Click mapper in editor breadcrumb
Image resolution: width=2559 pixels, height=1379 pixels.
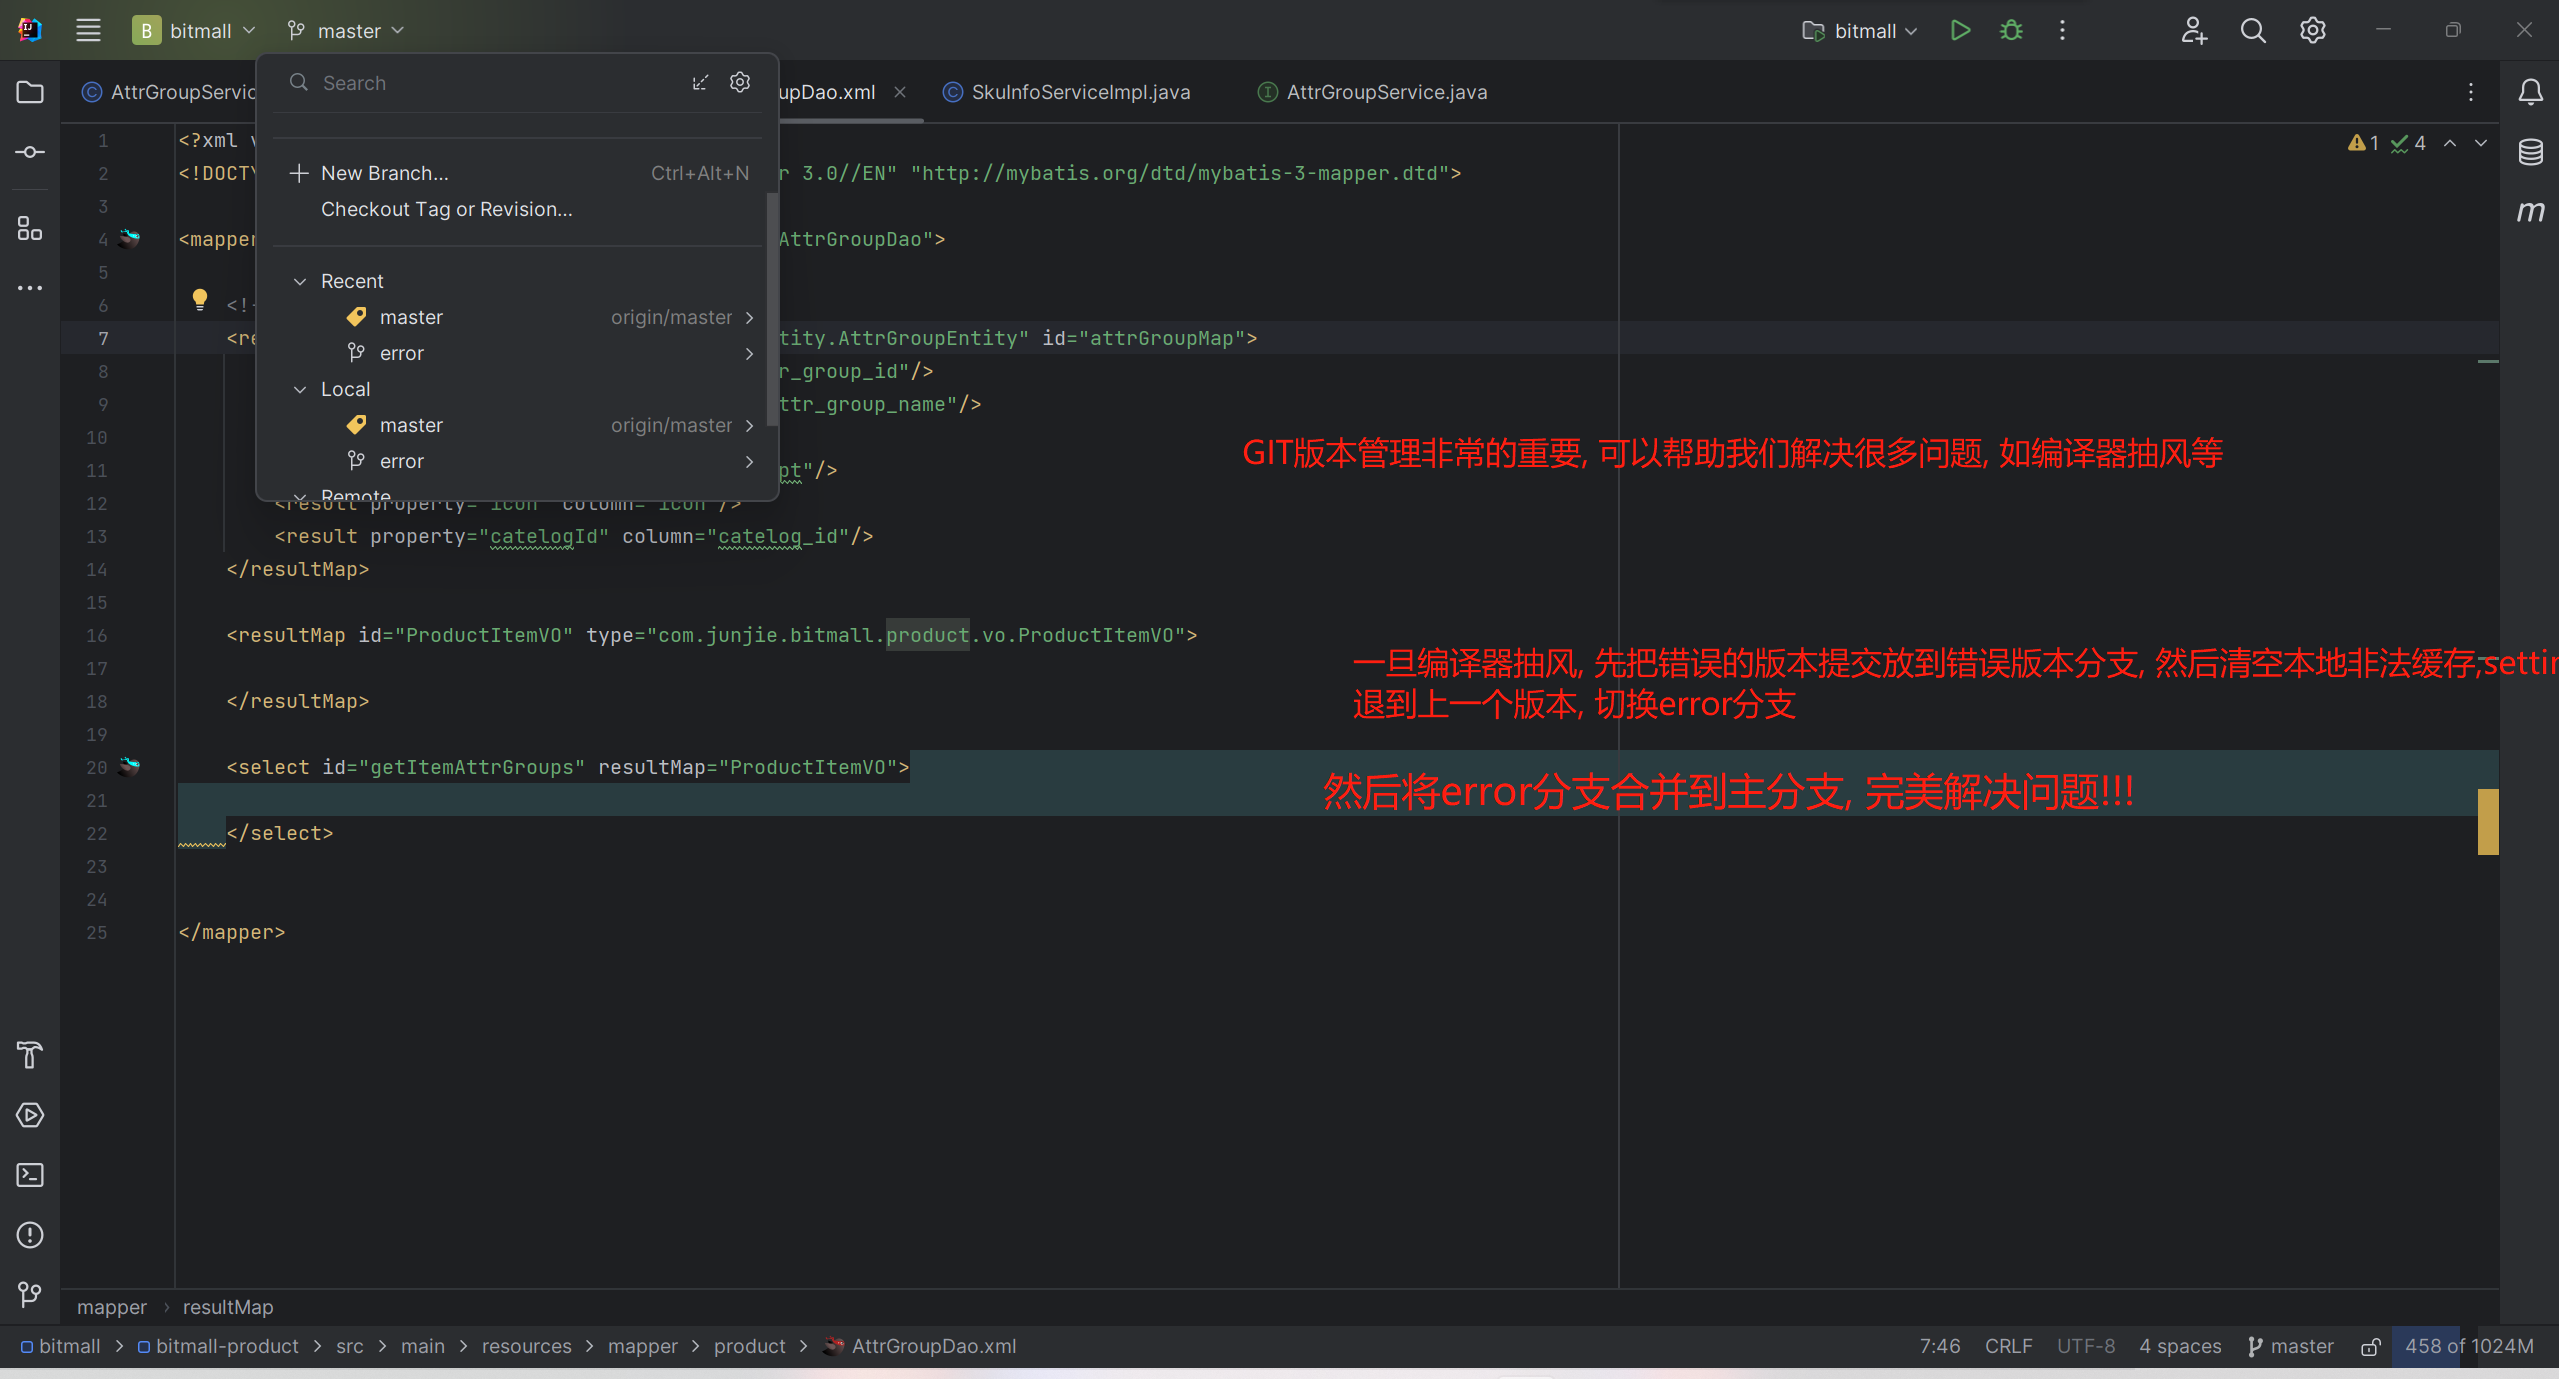(x=112, y=1307)
